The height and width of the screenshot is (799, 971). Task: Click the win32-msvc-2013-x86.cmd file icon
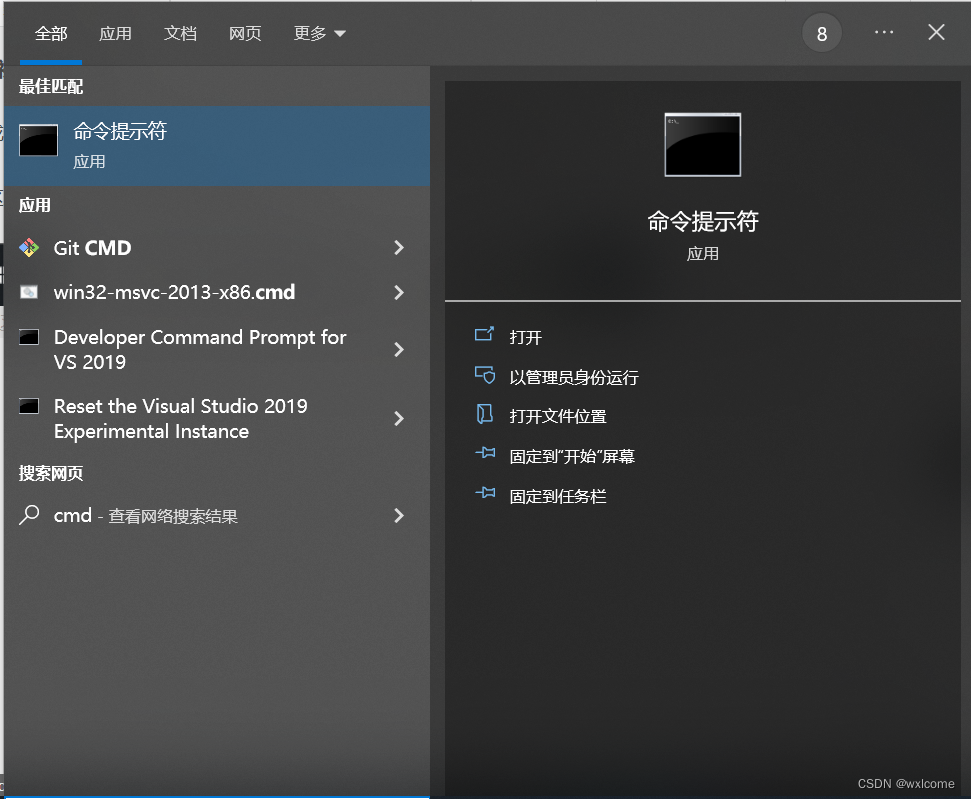29,292
